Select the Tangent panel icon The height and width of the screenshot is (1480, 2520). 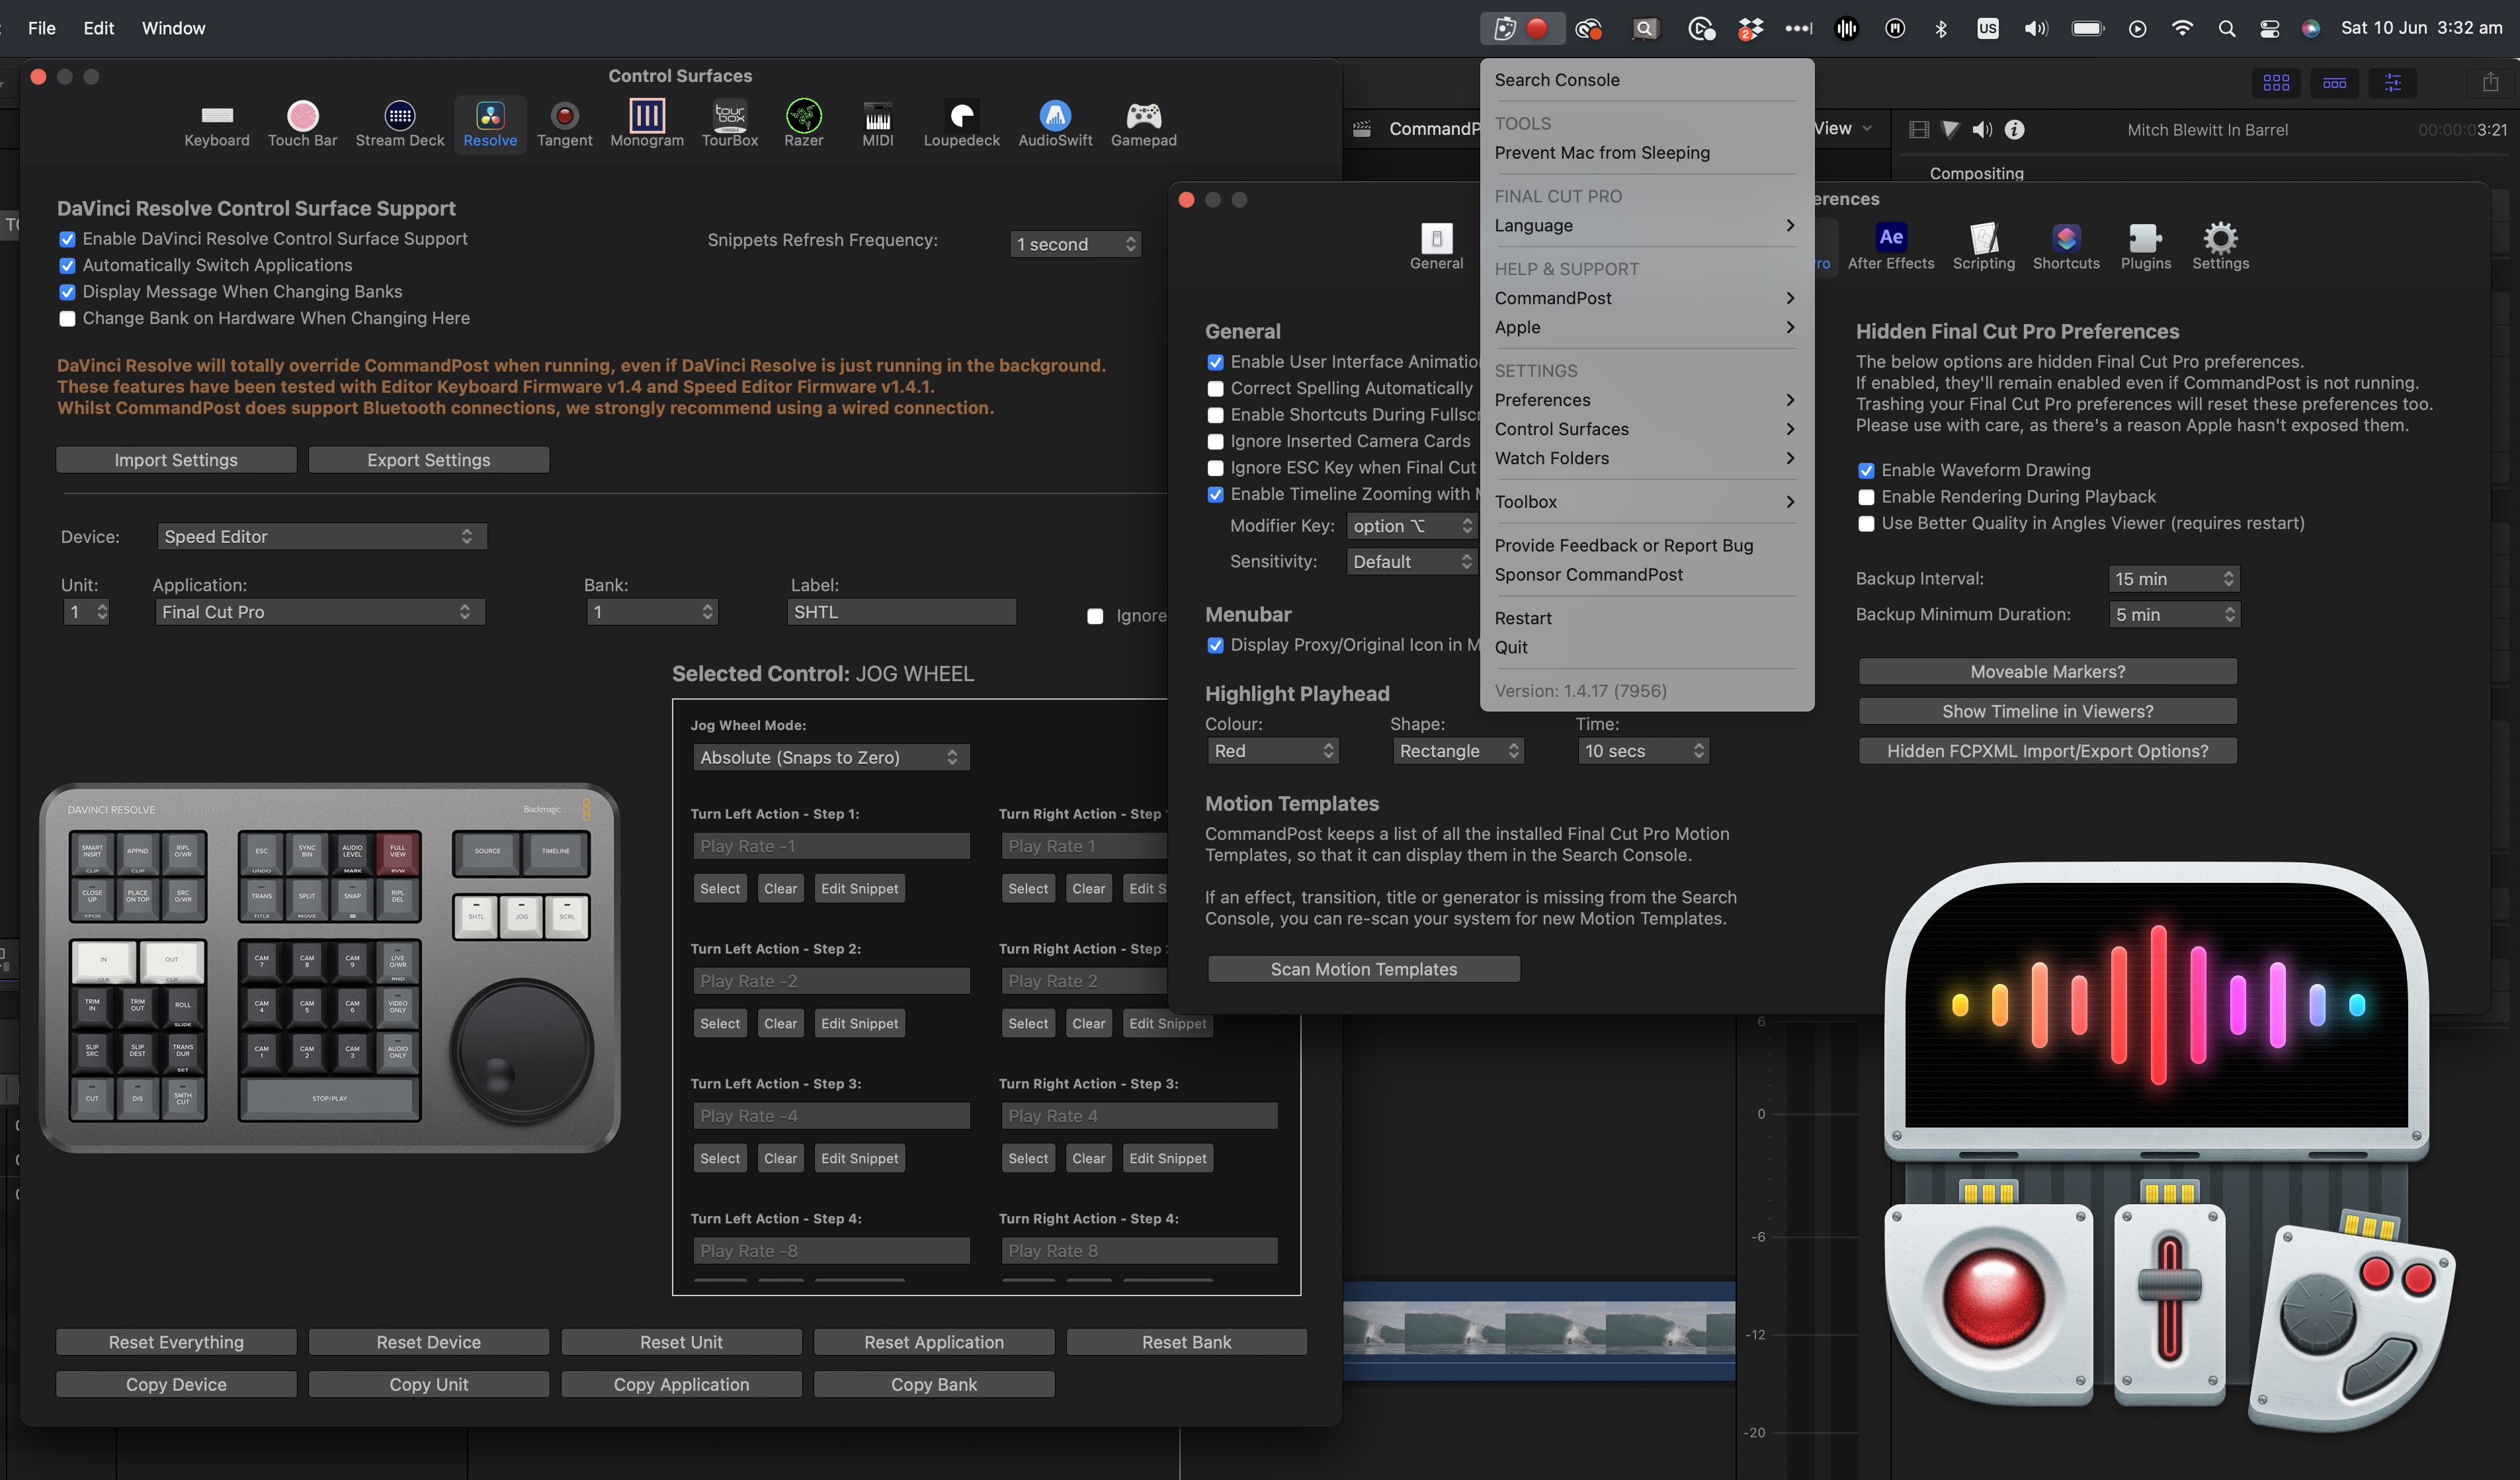pos(564,124)
